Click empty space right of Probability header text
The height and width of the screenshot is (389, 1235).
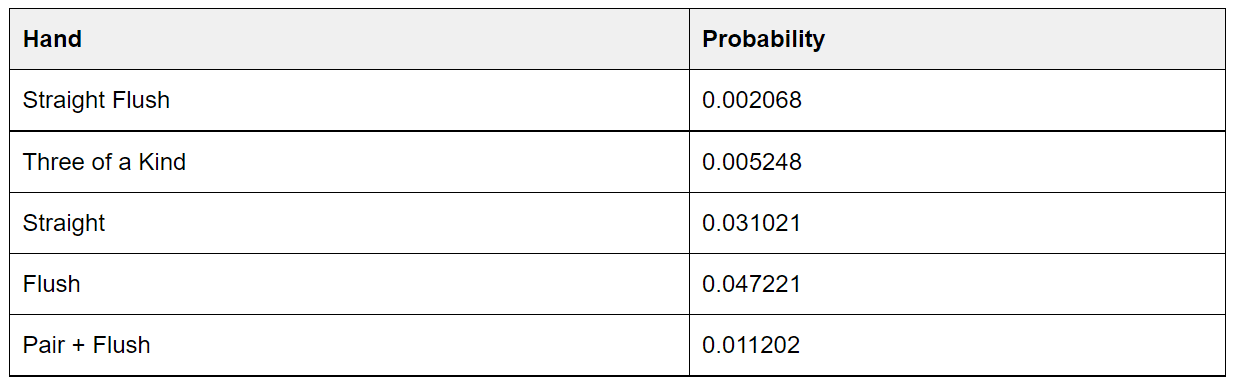[1020, 39]
